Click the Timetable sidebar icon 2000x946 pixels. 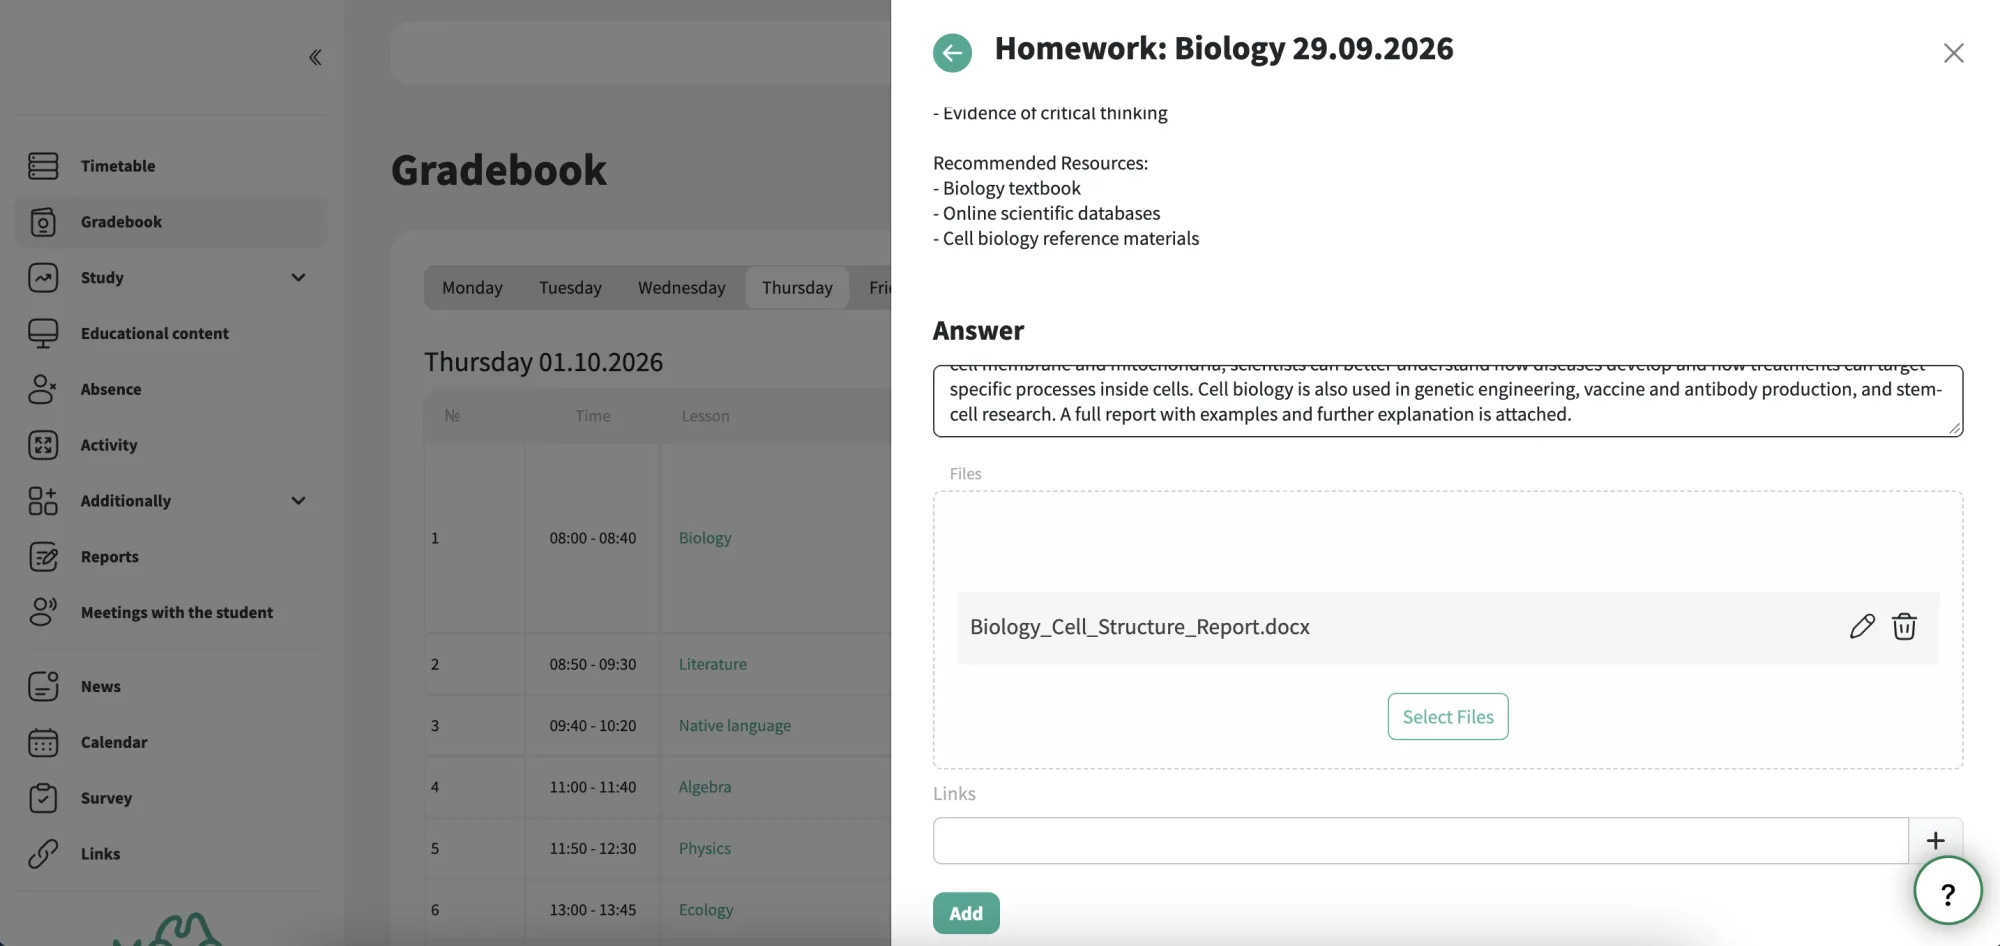(43, 166)
